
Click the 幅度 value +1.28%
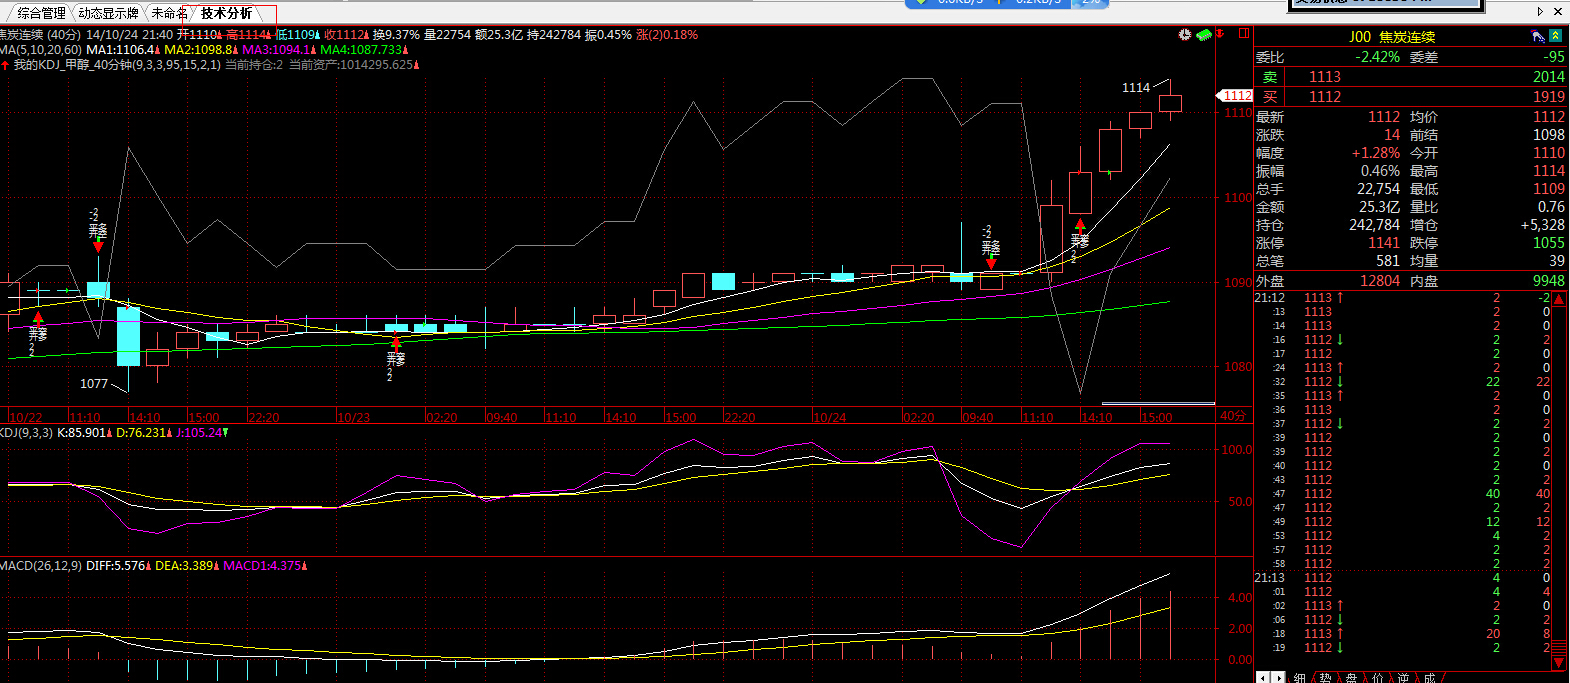(x=1376, y=153)
